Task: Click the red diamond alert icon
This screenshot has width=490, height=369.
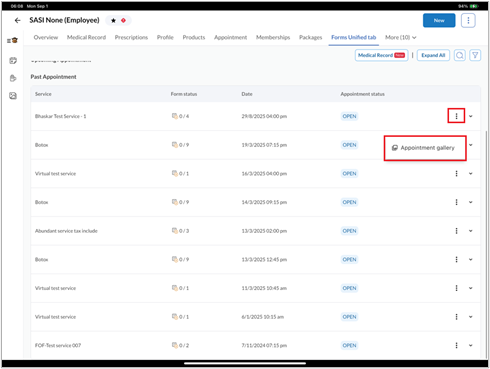Action: coord(123,21)
